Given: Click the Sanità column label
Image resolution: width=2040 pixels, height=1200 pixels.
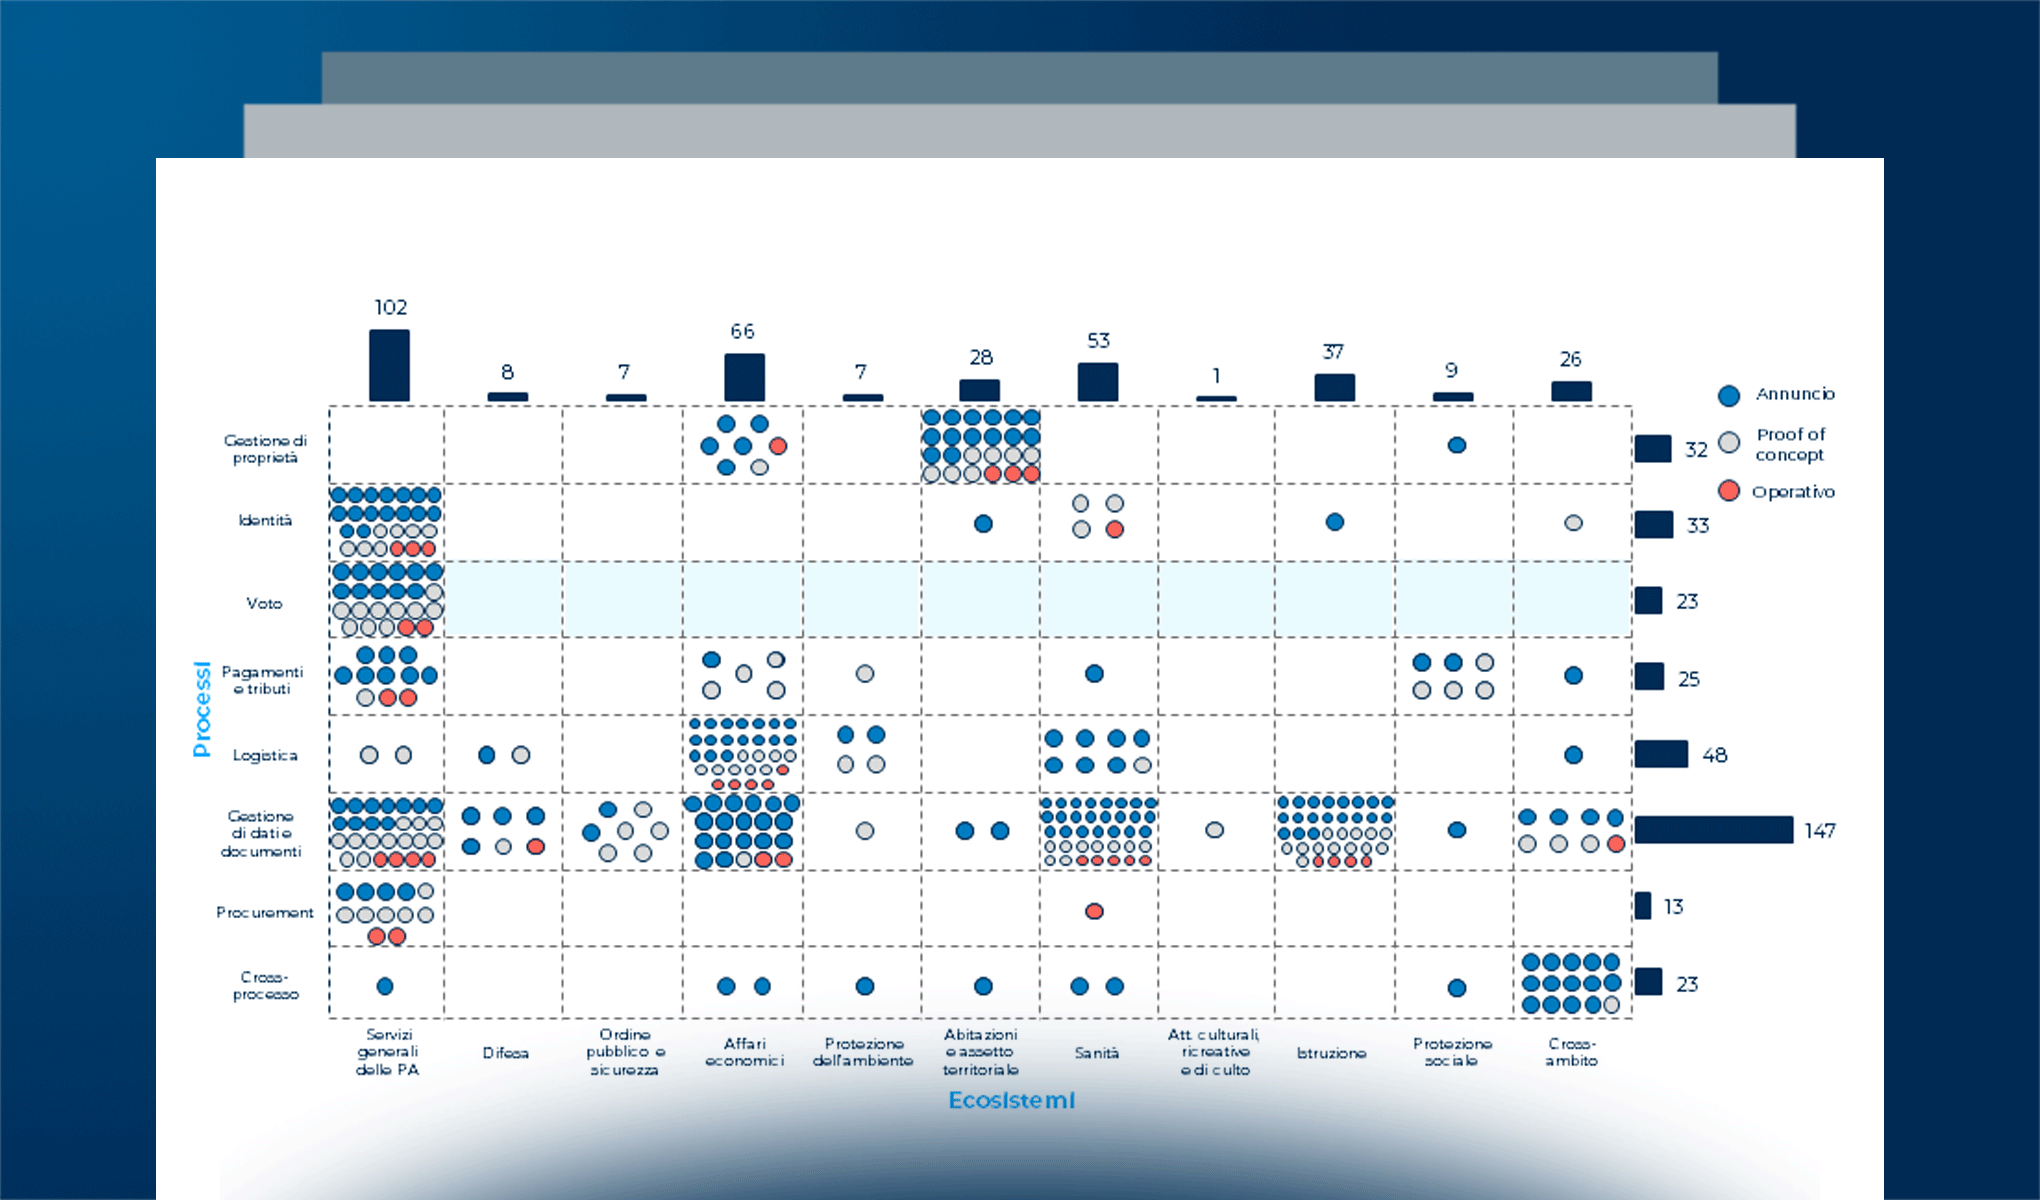Looking at the screenshot, I should (x=1096, y=1053).
